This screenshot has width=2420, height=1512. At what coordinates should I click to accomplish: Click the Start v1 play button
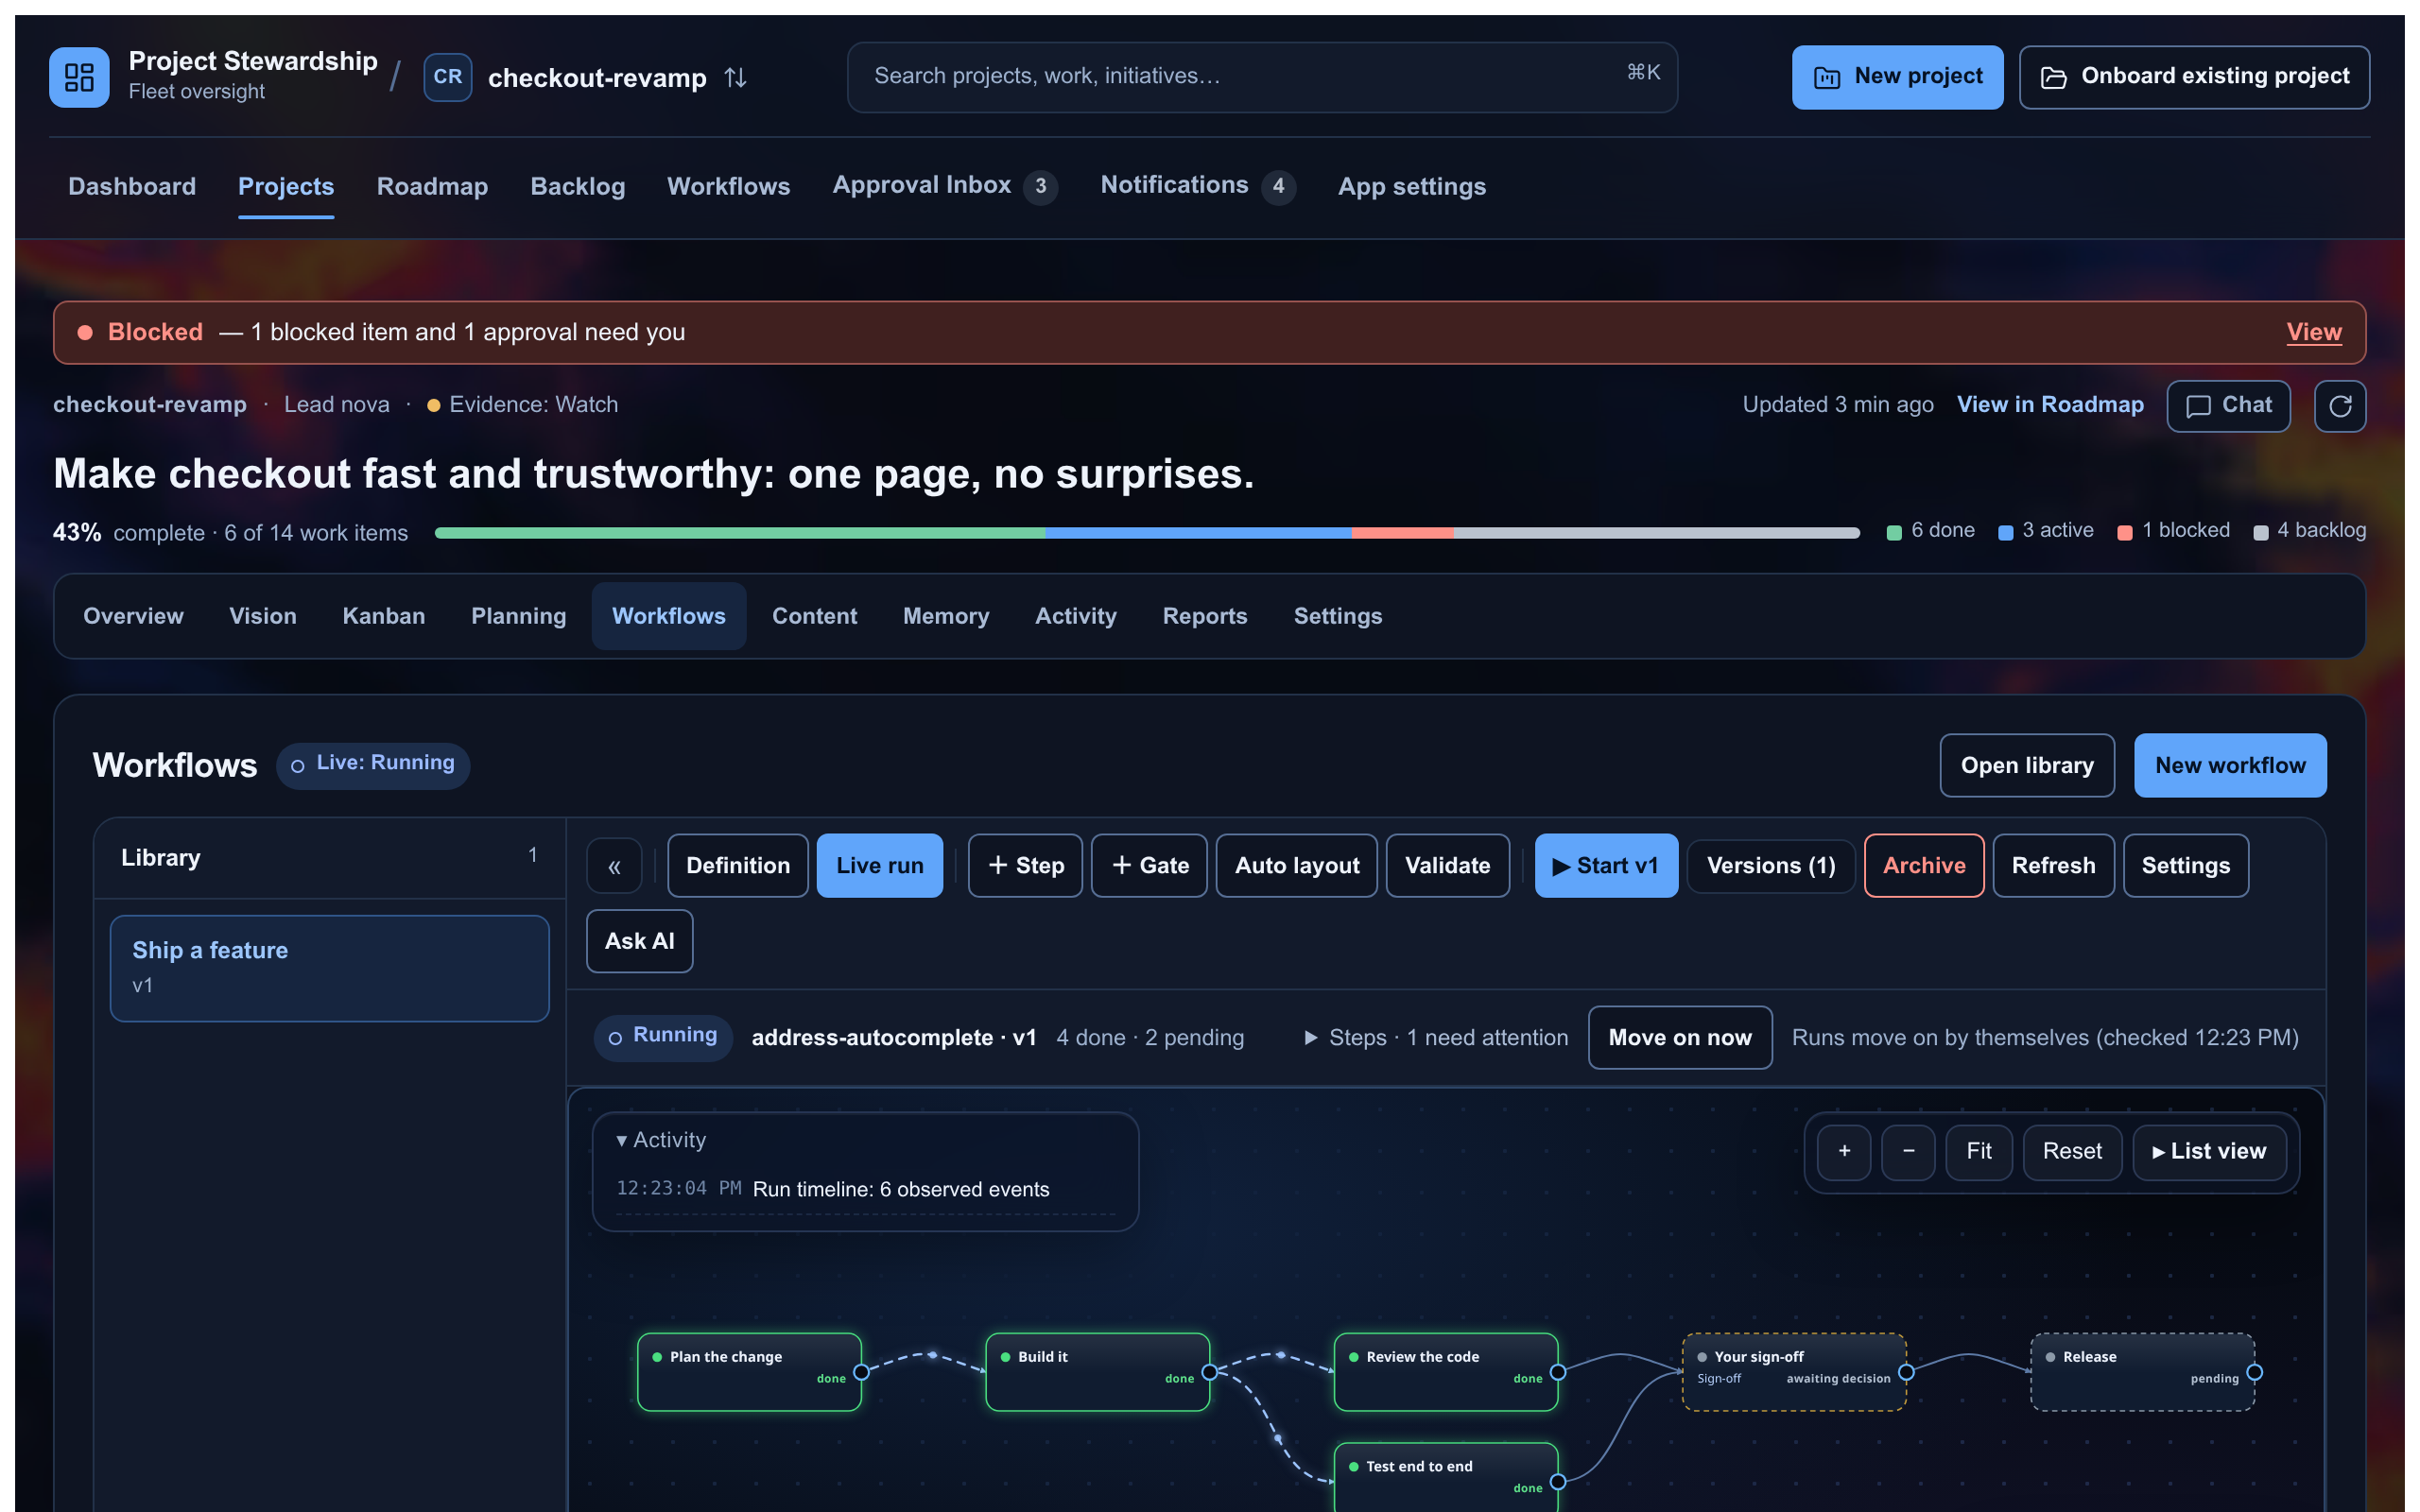coord(1605,865)
